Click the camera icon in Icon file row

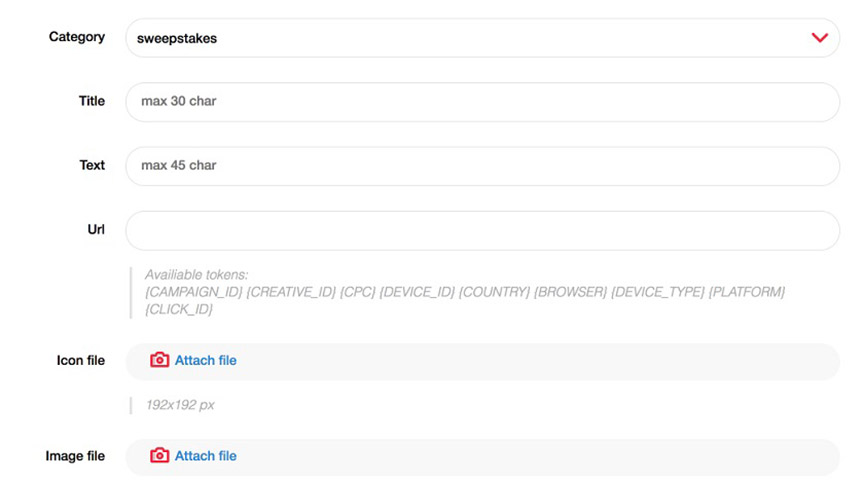(159, 360)
